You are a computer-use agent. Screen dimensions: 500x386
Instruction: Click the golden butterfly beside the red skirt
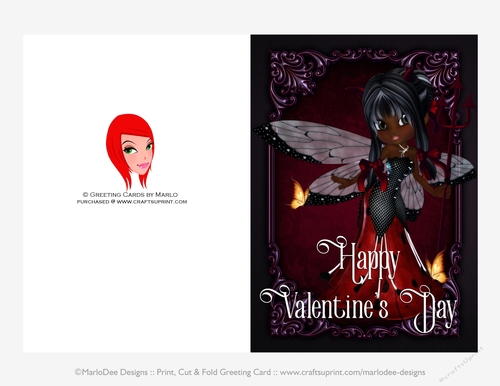coord(437,267)
